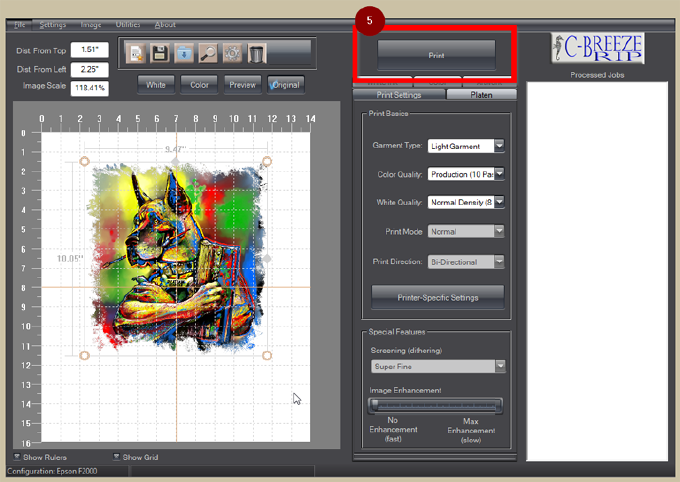Open the Settings menu
Screen dimensions: 680x482
pyautogui.click(x=53, y=25)
